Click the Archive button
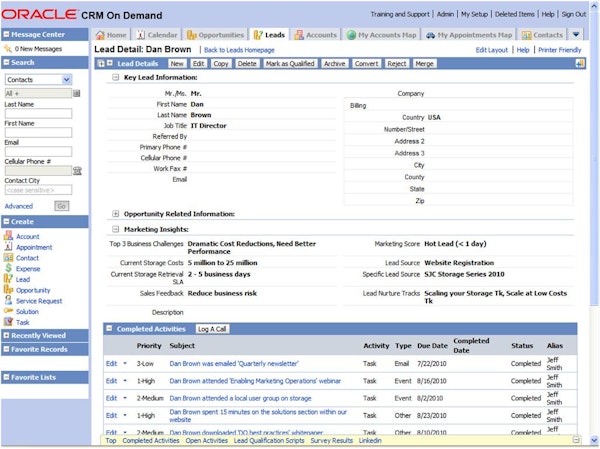The height and width of the screenshot is (449, 600). (334, 64)
